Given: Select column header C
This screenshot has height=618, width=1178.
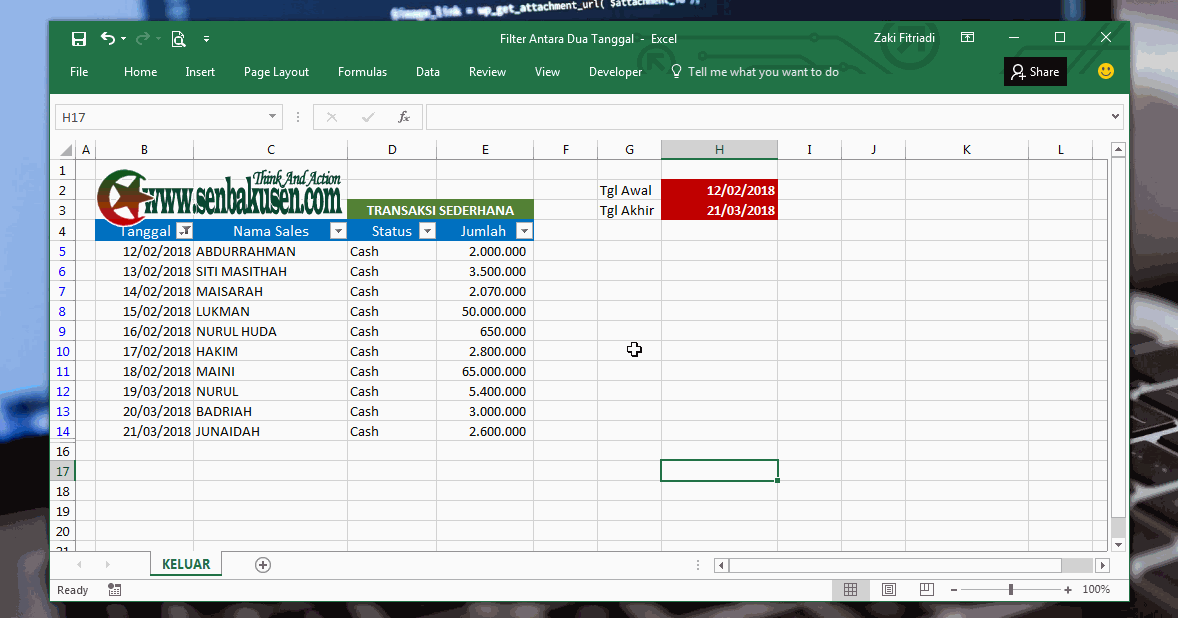Looking at the screenshot, I should tap(270, 149).
